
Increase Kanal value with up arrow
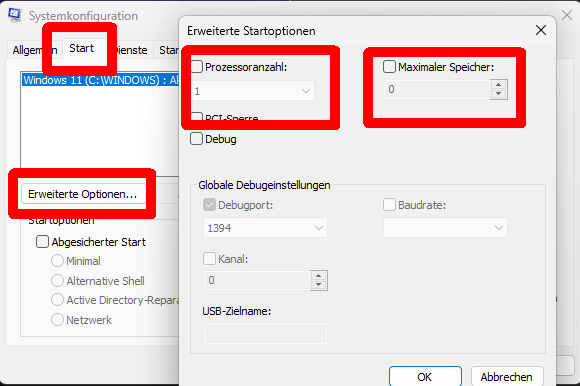tap(318, 276)
